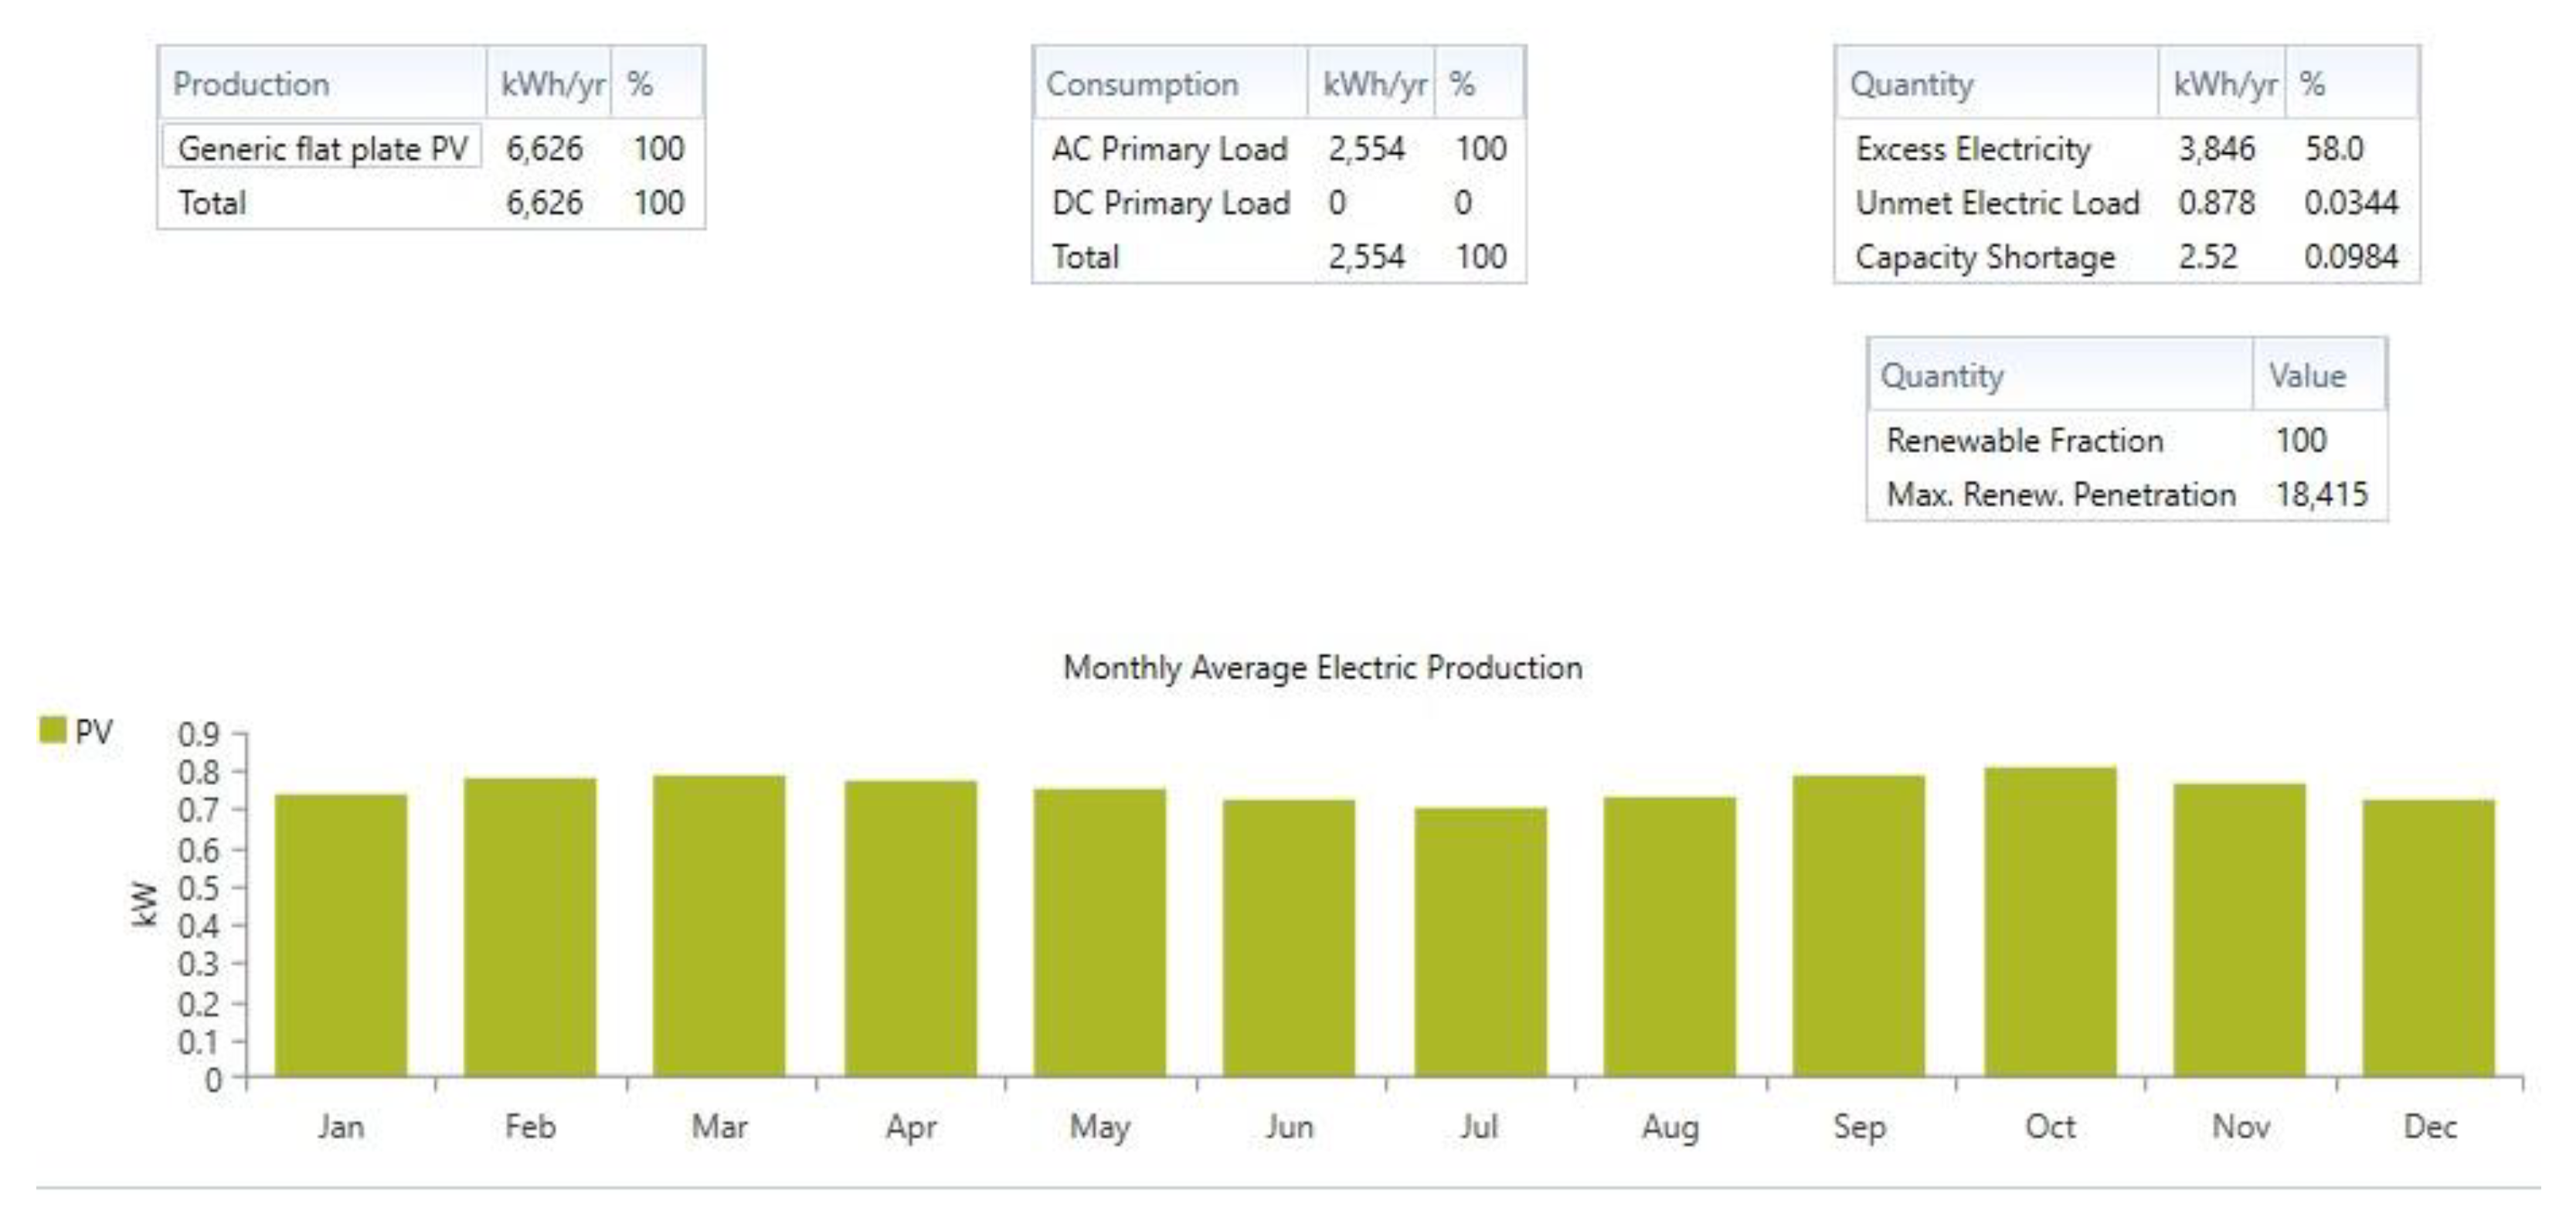The width and height of the screenshot is (2576, 1224).
Task: Click the October PV production bar
Action: point(2050,920)
